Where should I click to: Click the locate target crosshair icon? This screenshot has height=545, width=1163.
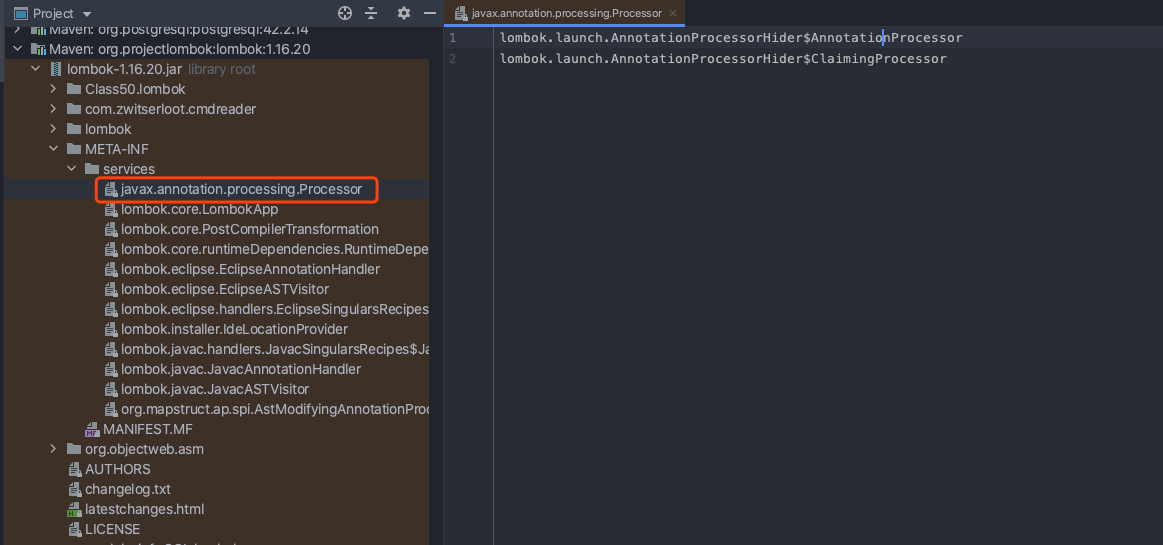344,13
